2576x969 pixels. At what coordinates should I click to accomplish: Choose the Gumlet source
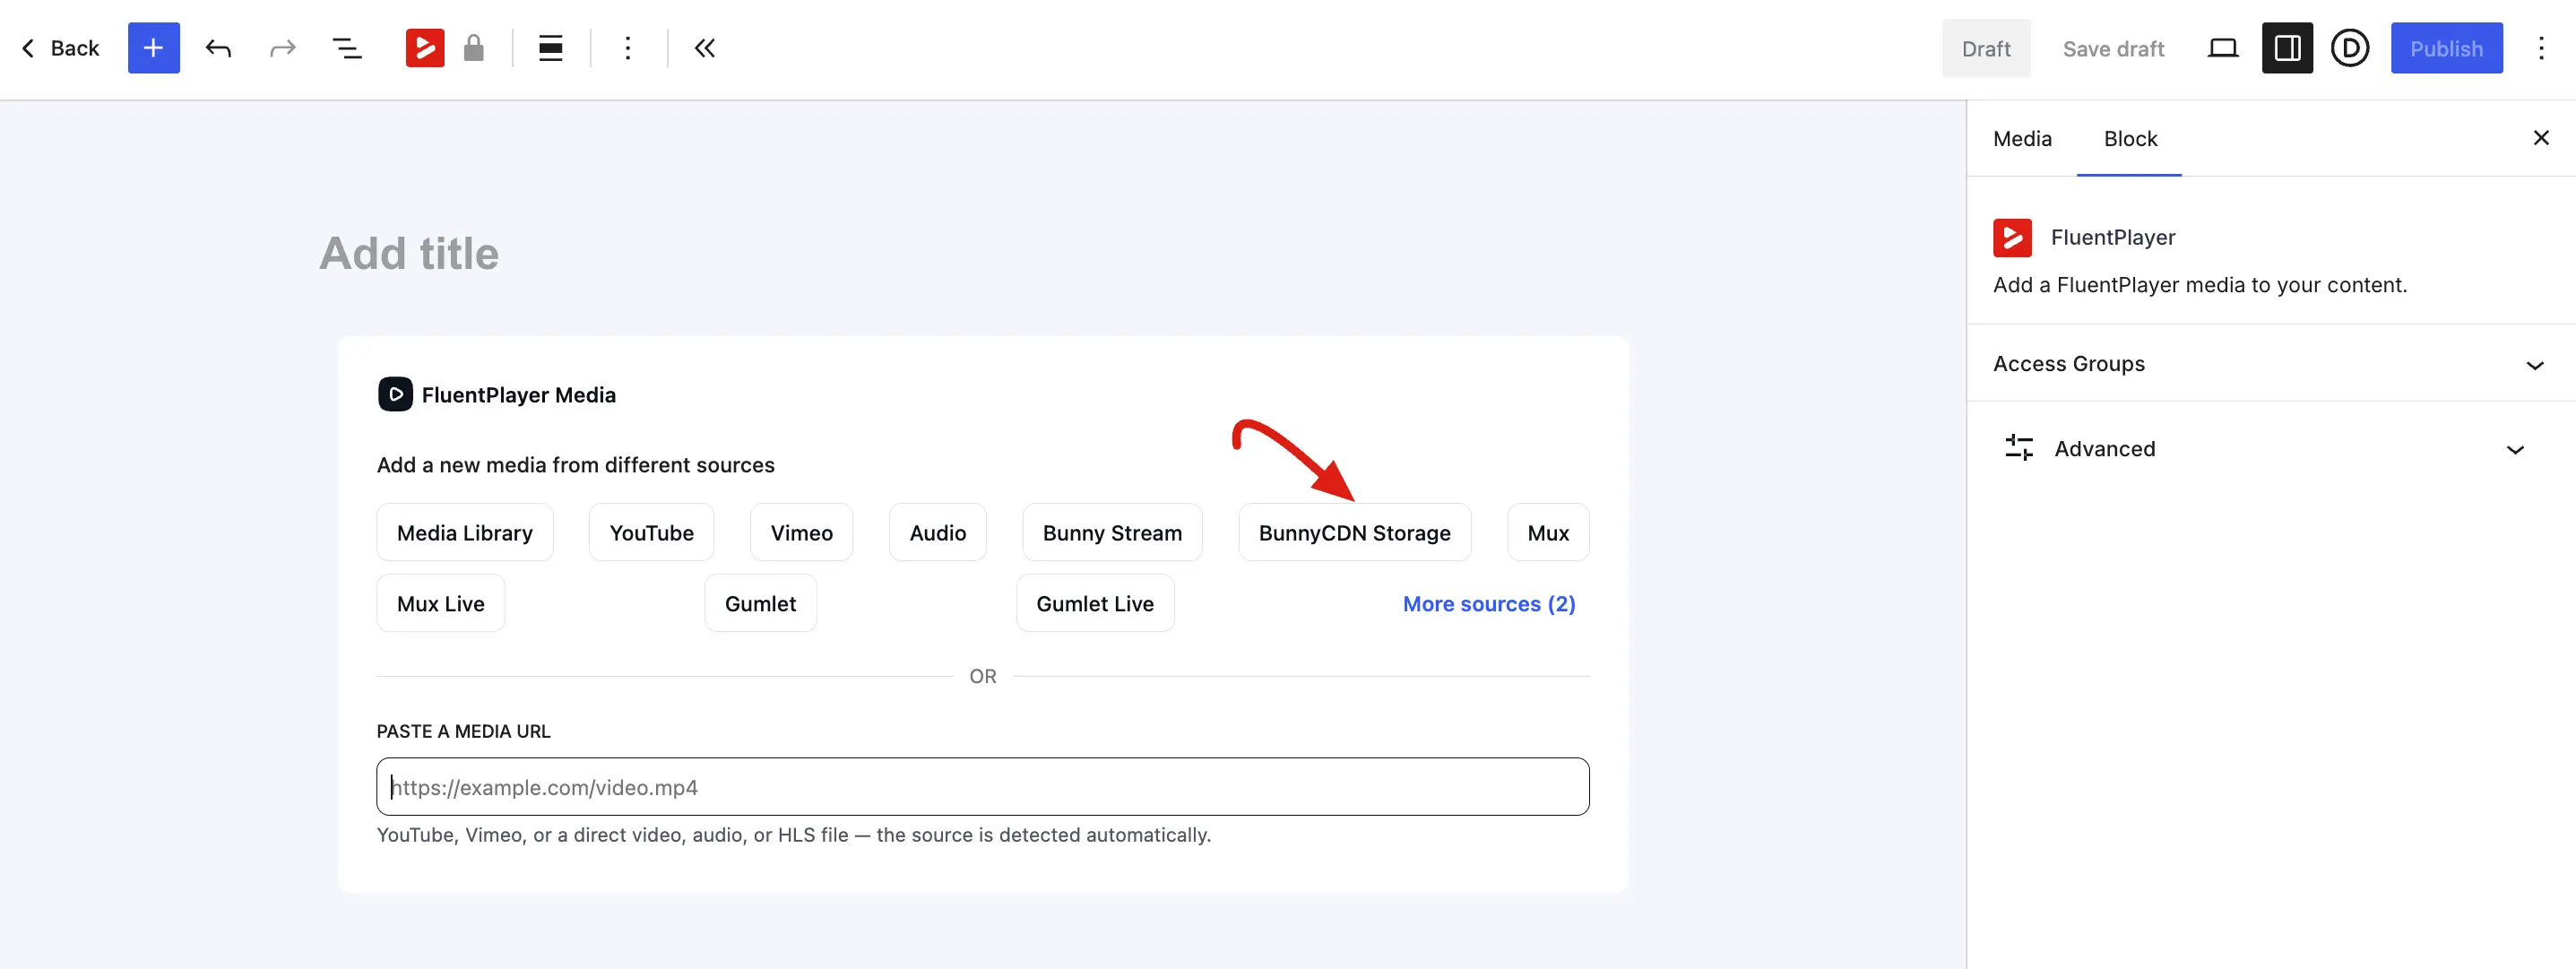(x=760, y=604)
